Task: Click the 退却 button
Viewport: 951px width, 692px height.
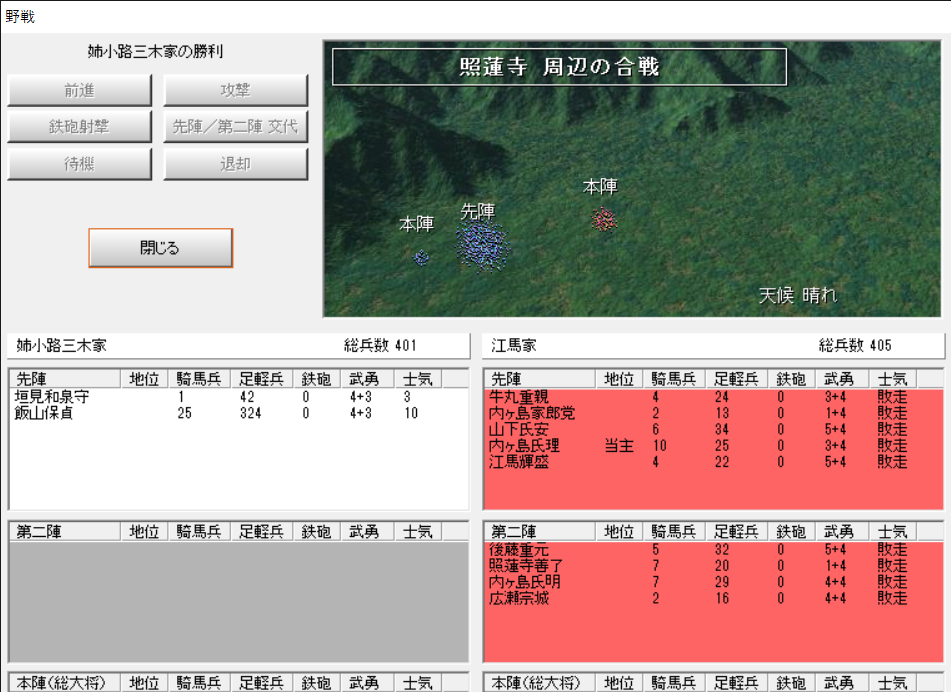Action: 236,164
